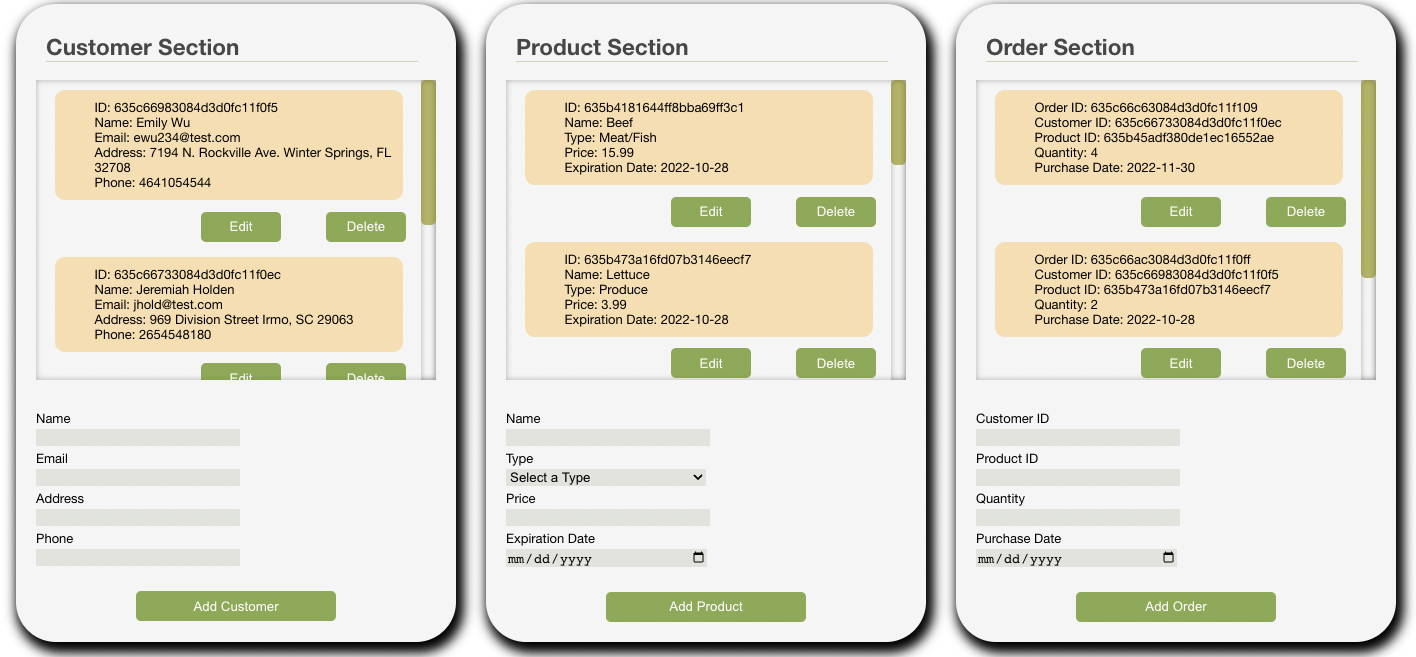Click the product list scrollbar thumb

click(x=898, y=122)
